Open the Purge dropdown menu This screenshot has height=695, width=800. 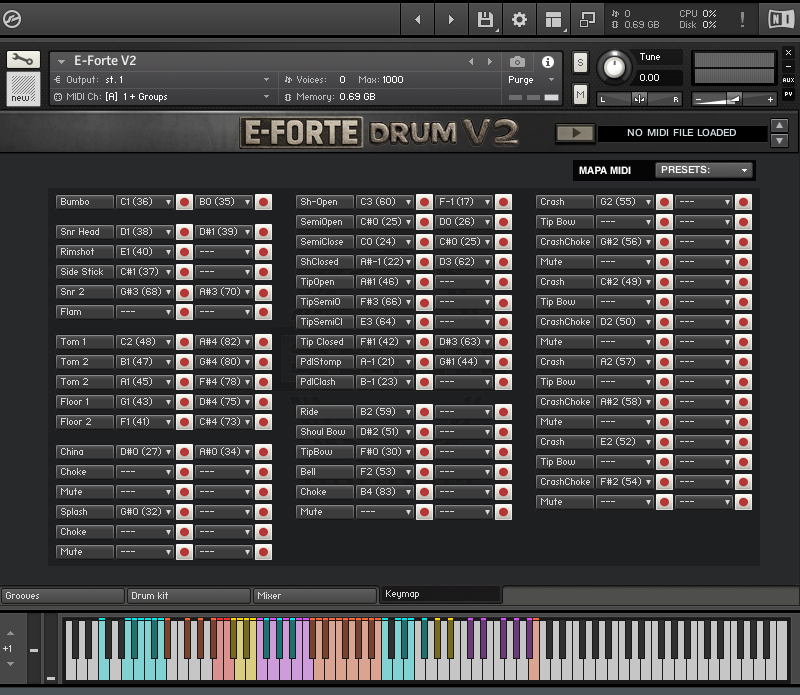coord(531,80)
